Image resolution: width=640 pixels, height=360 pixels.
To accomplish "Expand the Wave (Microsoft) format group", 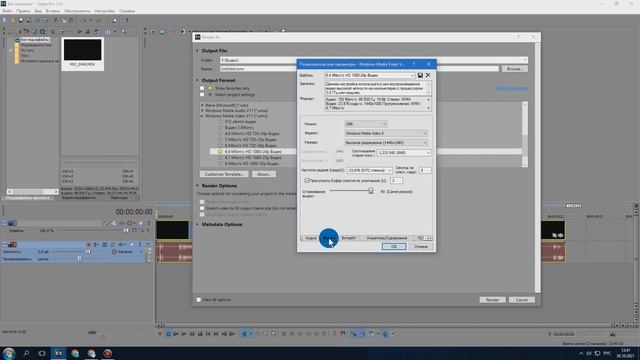I will (x=202, y=105).
